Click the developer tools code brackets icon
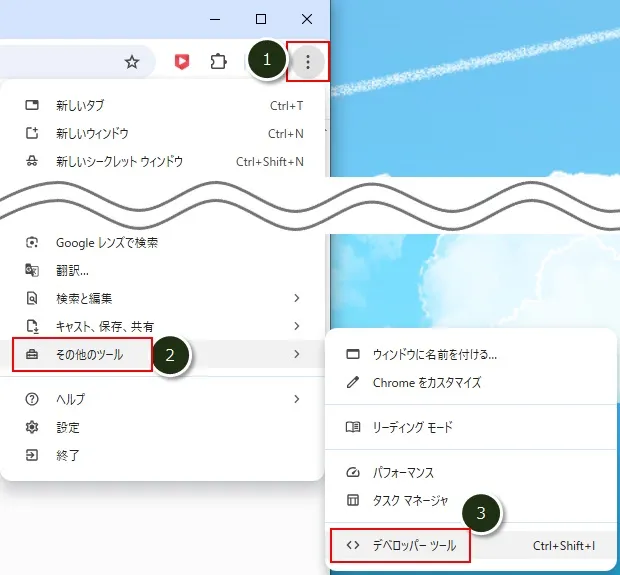The width and height of the screenshot is (620, 575). [352, 545]
